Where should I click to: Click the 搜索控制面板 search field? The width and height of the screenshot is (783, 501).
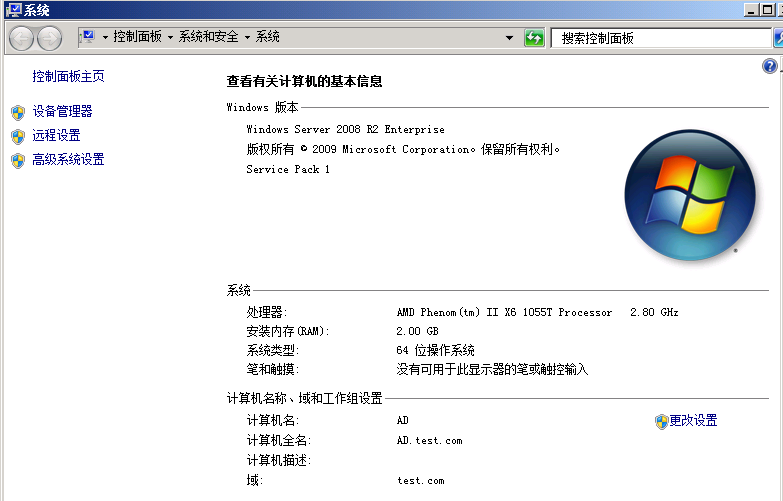click(x=661, y=38)
